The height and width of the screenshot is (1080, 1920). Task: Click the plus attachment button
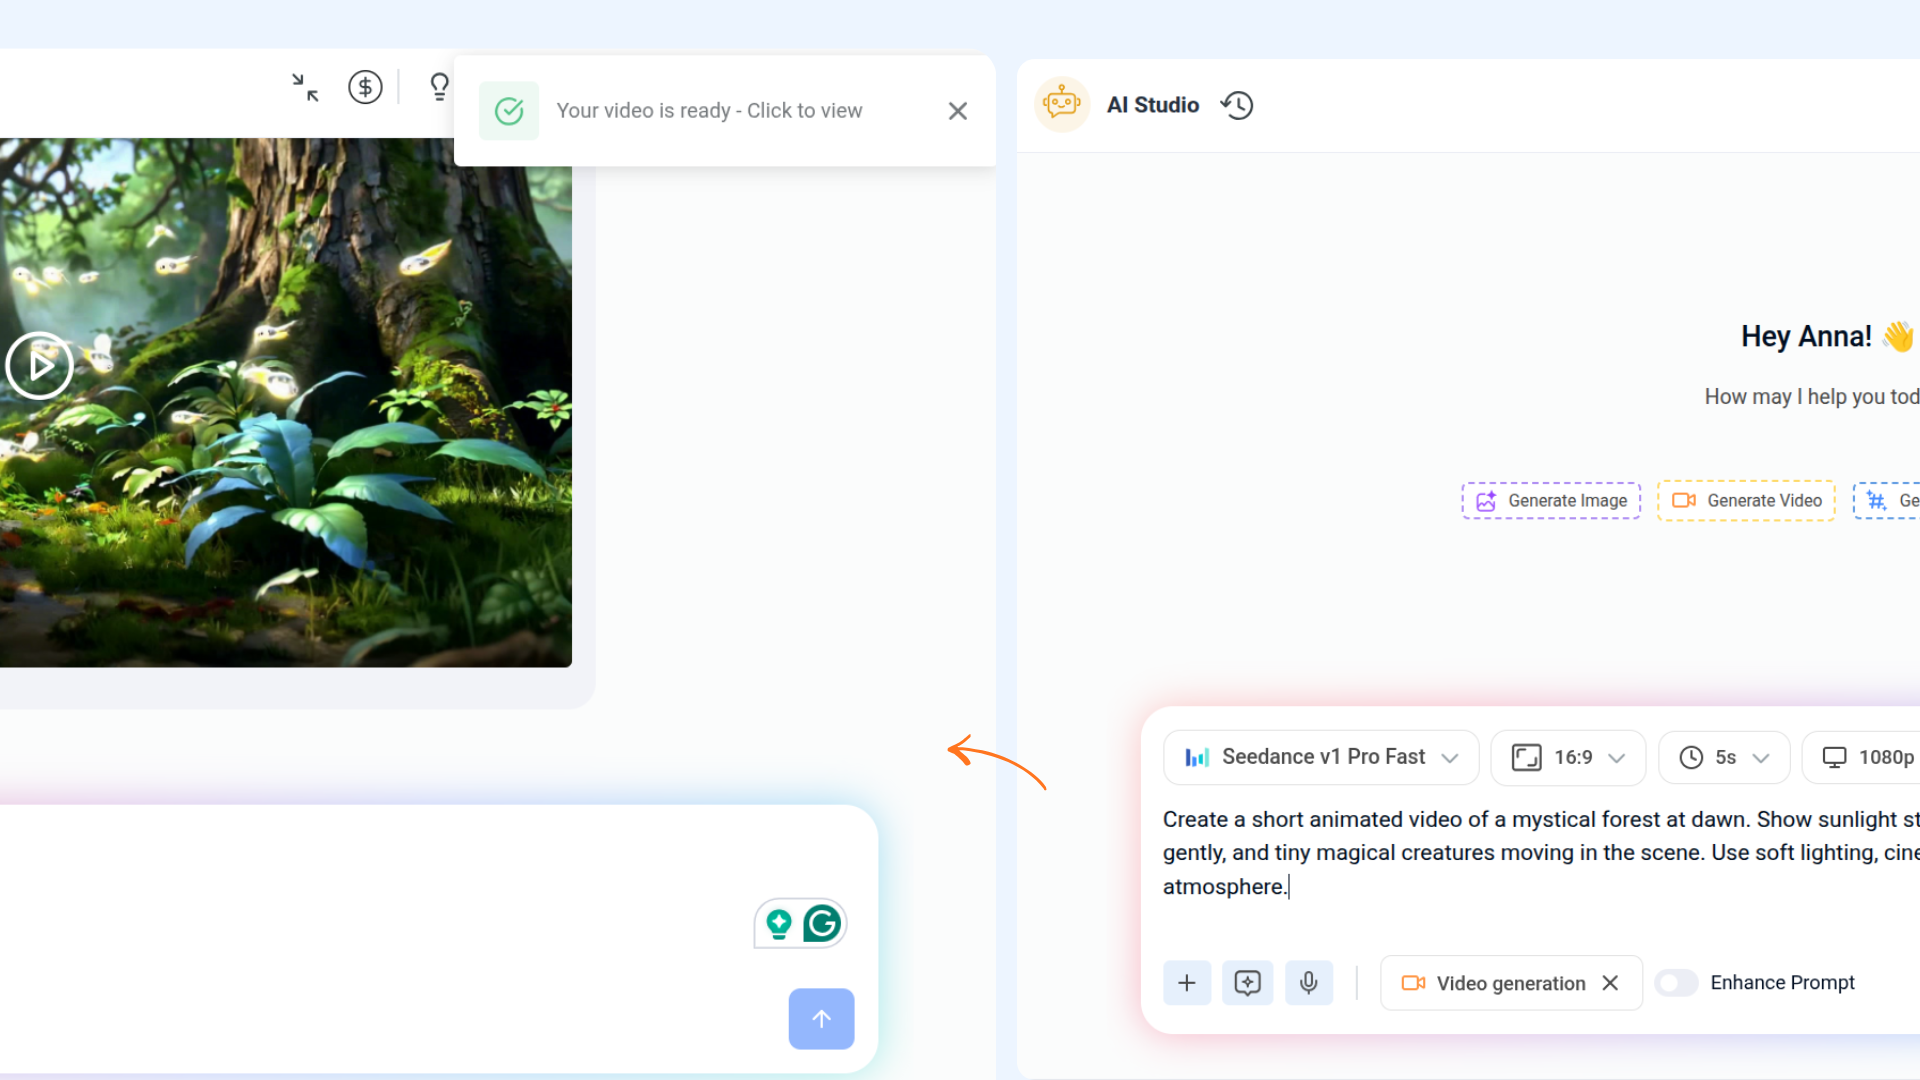click(1187, 983)
